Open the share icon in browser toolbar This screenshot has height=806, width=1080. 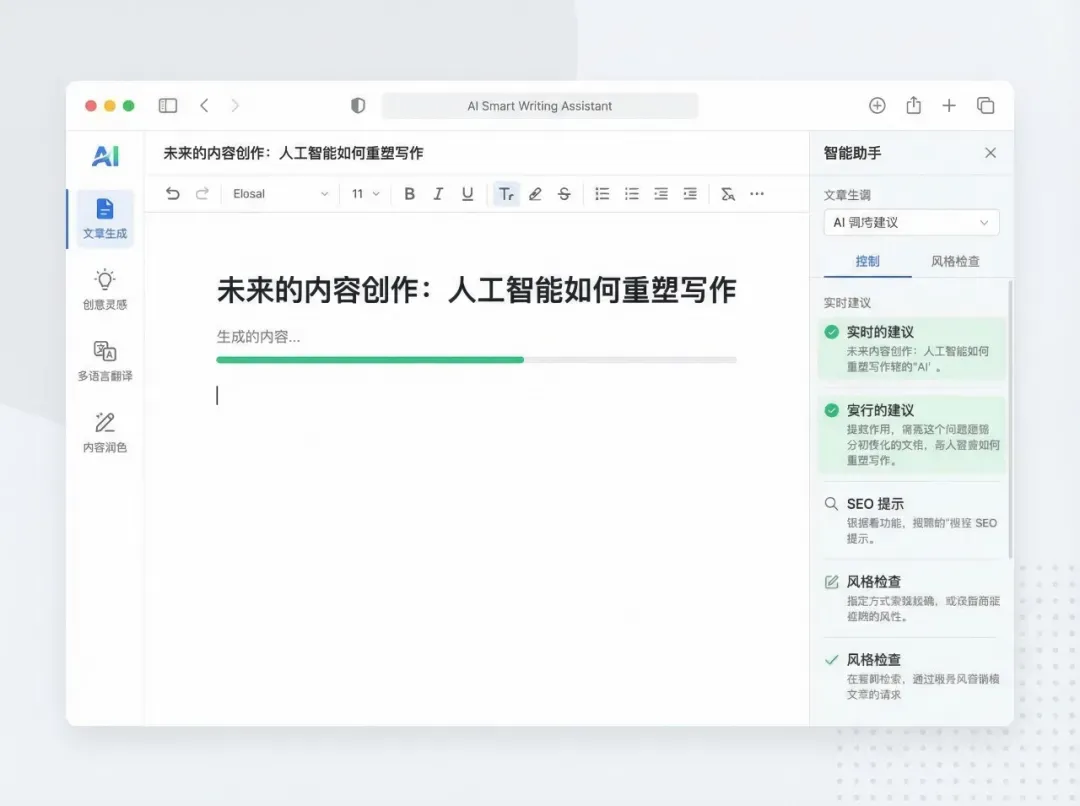pyautogui.click(x=913, y=105)
